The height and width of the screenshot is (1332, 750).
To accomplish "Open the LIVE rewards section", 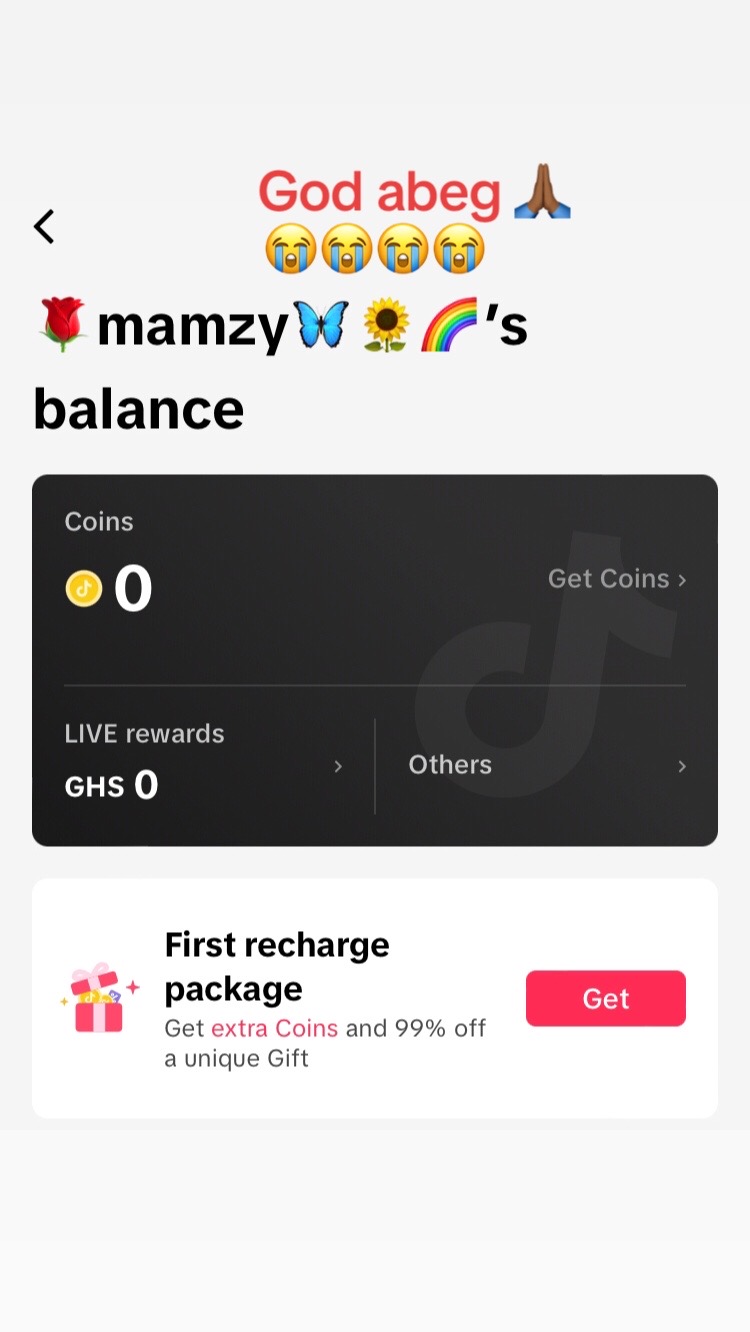I will coord(204,765).
